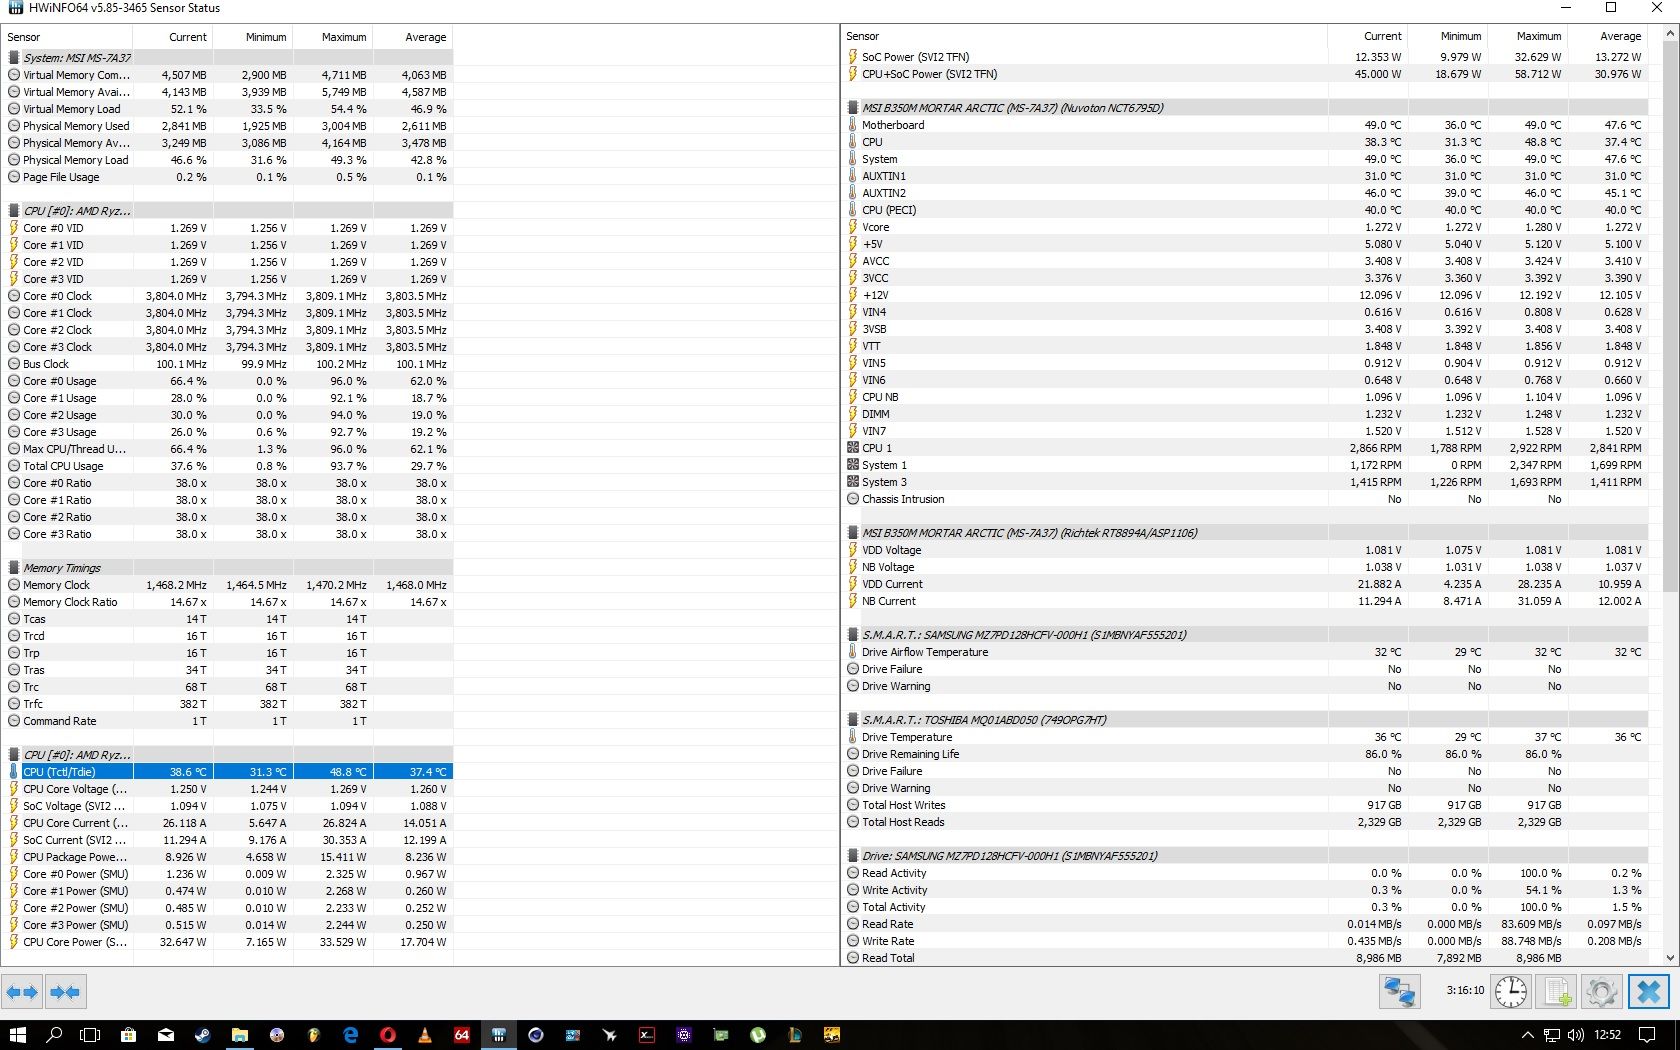The width and height of the screenshot is (1680, 1050).
Task: Open Windows search magnifier icon
Action: 54,1035
